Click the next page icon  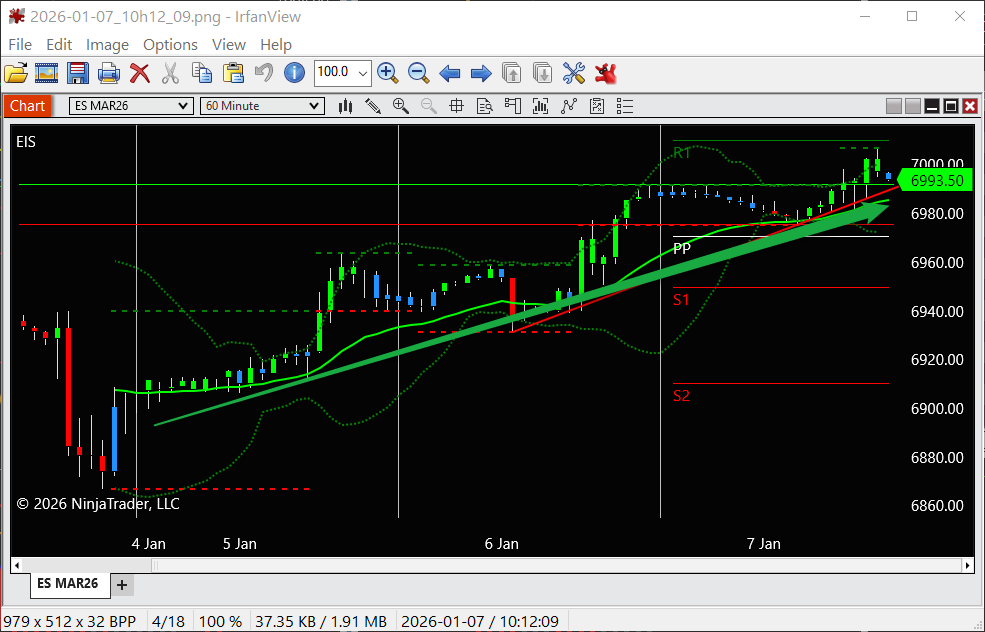542,74
